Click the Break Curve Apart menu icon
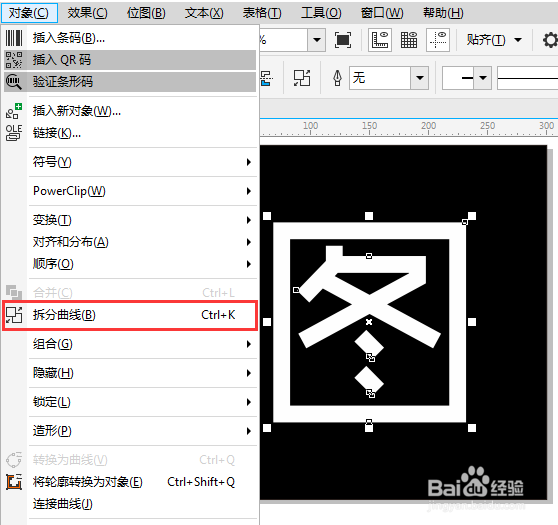558x525 pixels. pos(14,315)
